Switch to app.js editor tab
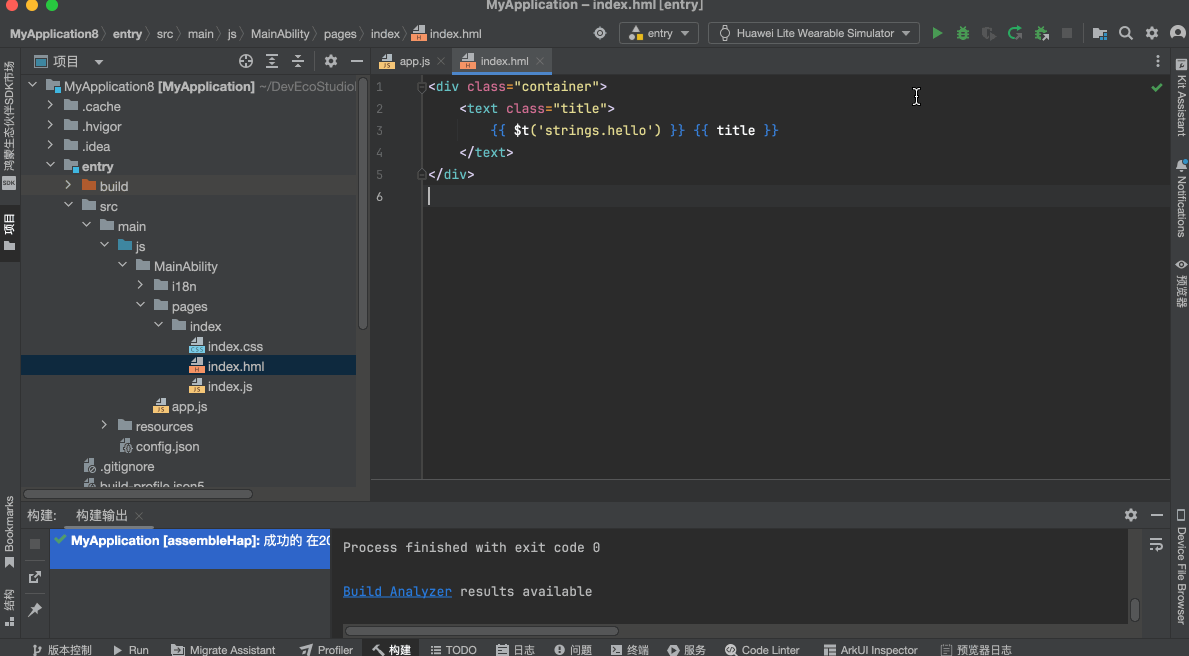 coord(414,61)
